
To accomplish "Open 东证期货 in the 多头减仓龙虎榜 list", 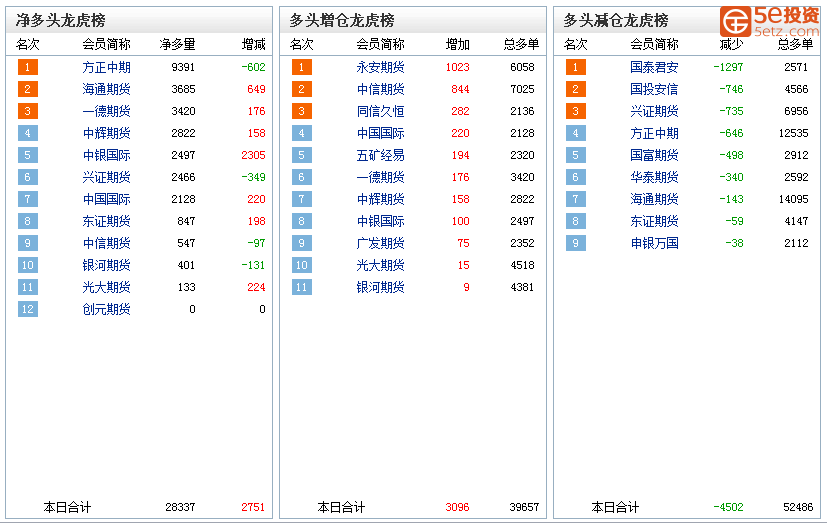I will [654, 221].
